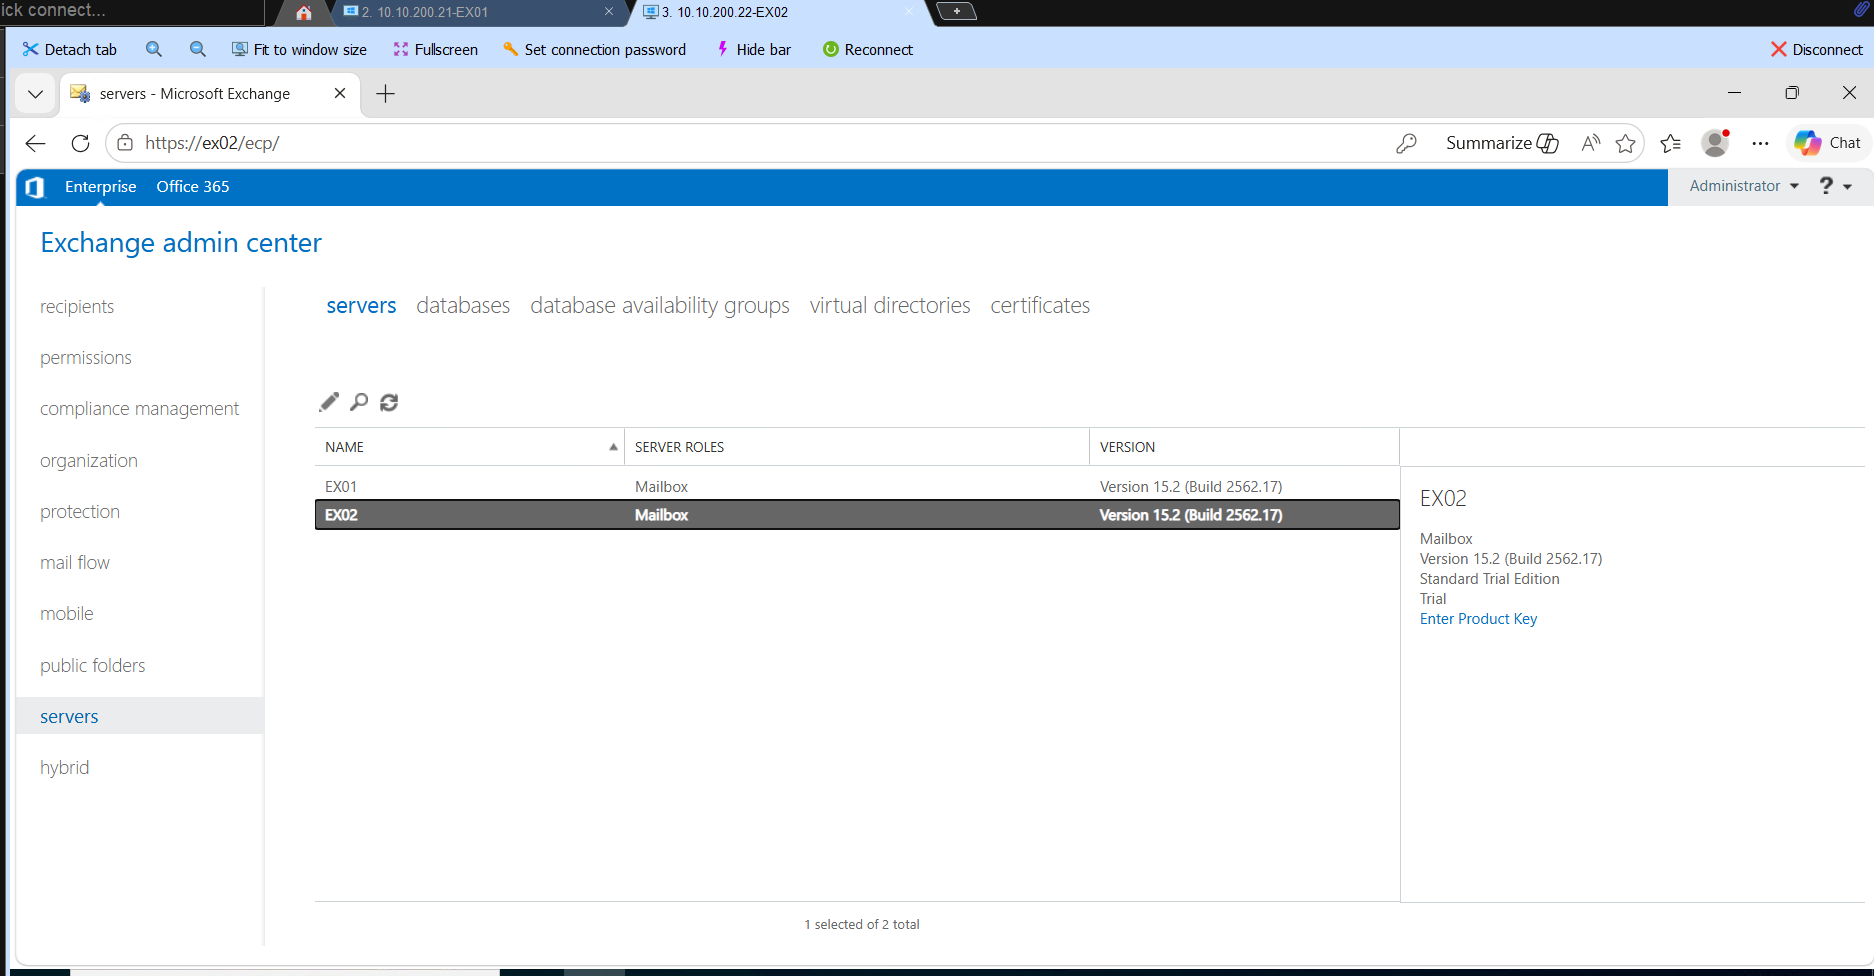
Task: Click Fullscreen in remote toolbar
Action: click(x=435, y=49)
